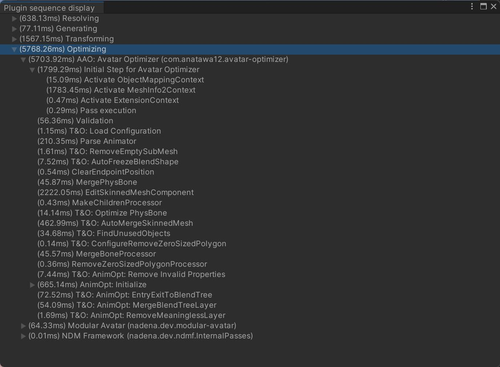Collapse the Optimizing phase arrow
The image size is (500, 367).
(x=14, y=49)
